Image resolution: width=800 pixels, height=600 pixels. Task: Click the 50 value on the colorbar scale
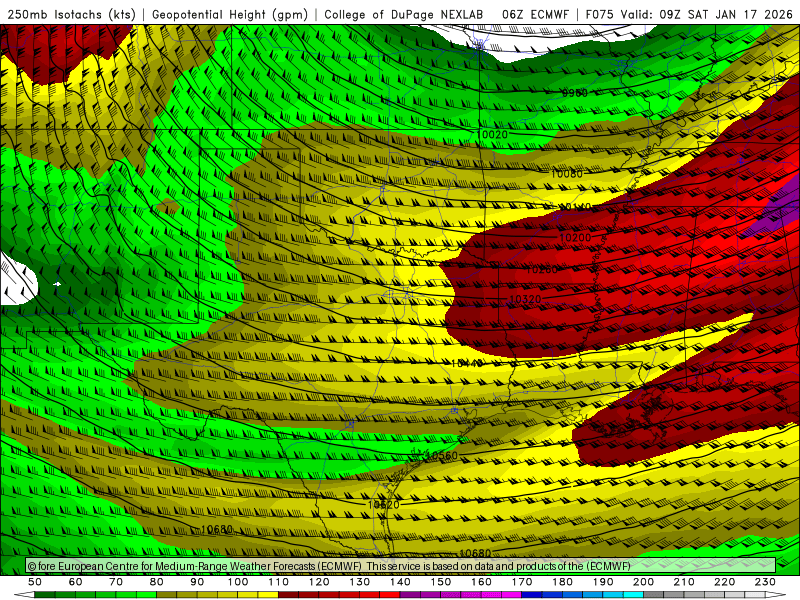tap(35, 582)
